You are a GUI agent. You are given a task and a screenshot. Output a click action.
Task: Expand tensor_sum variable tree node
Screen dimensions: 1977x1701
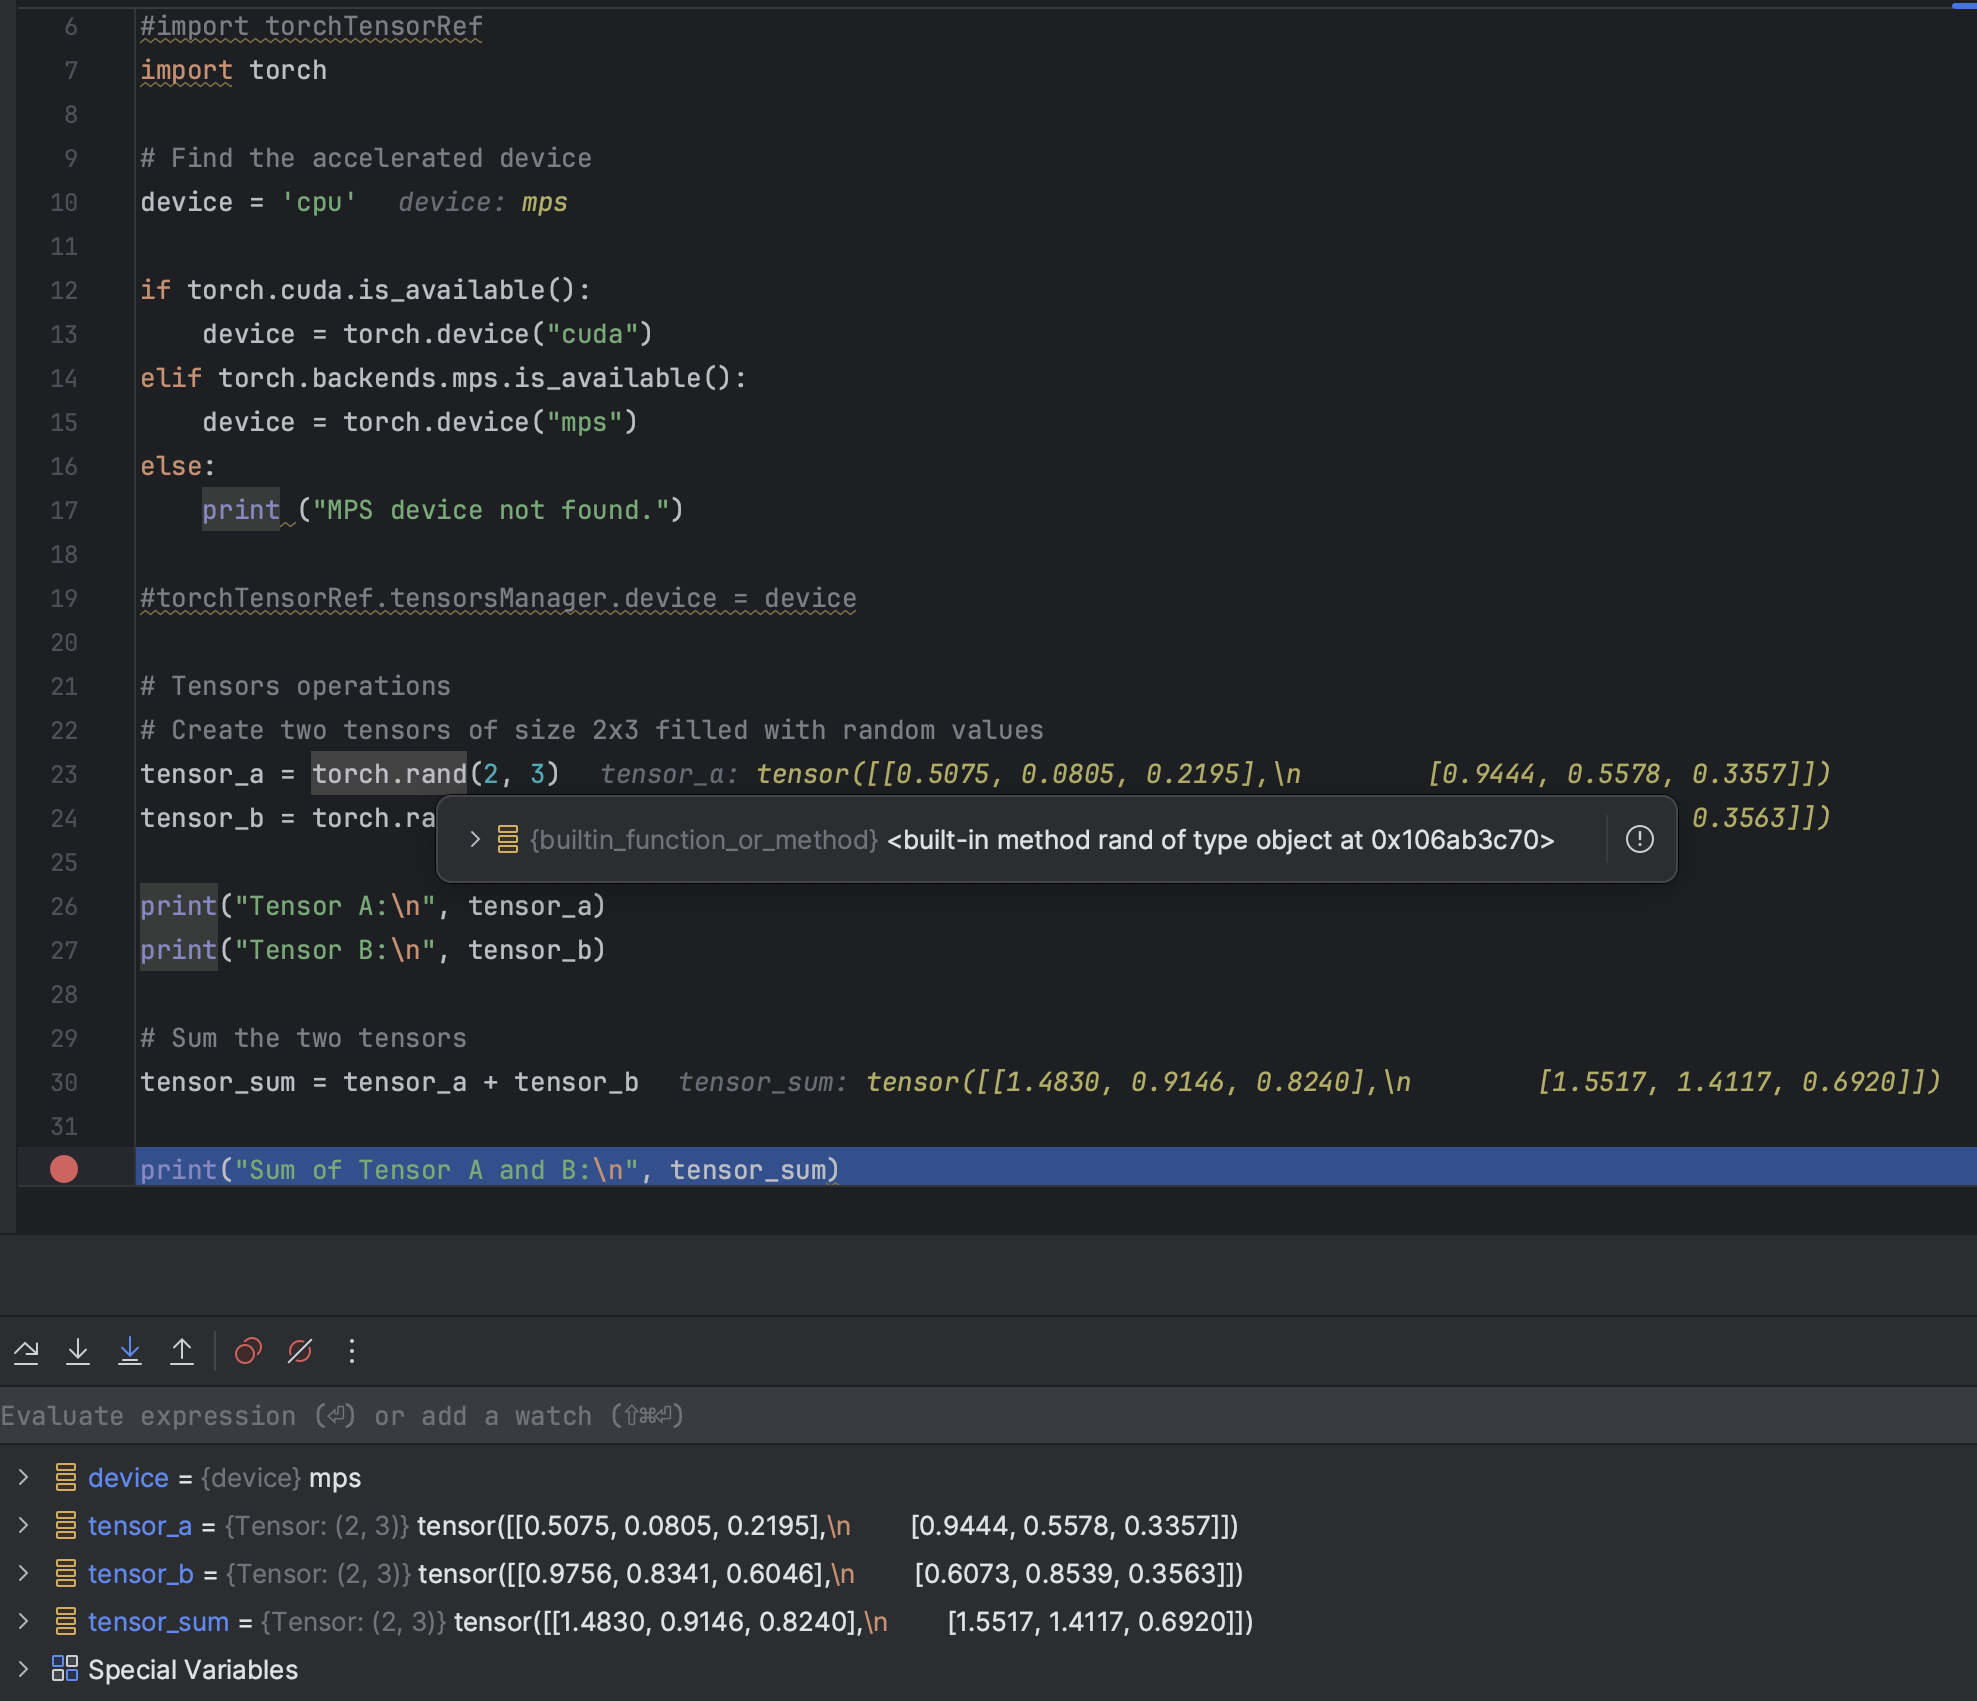click(x=24, y=1621)
